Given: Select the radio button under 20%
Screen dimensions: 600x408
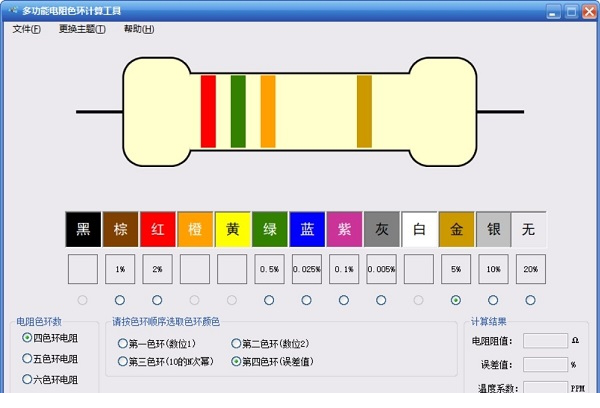Looking at the screenshot, I should coord(530,300).
